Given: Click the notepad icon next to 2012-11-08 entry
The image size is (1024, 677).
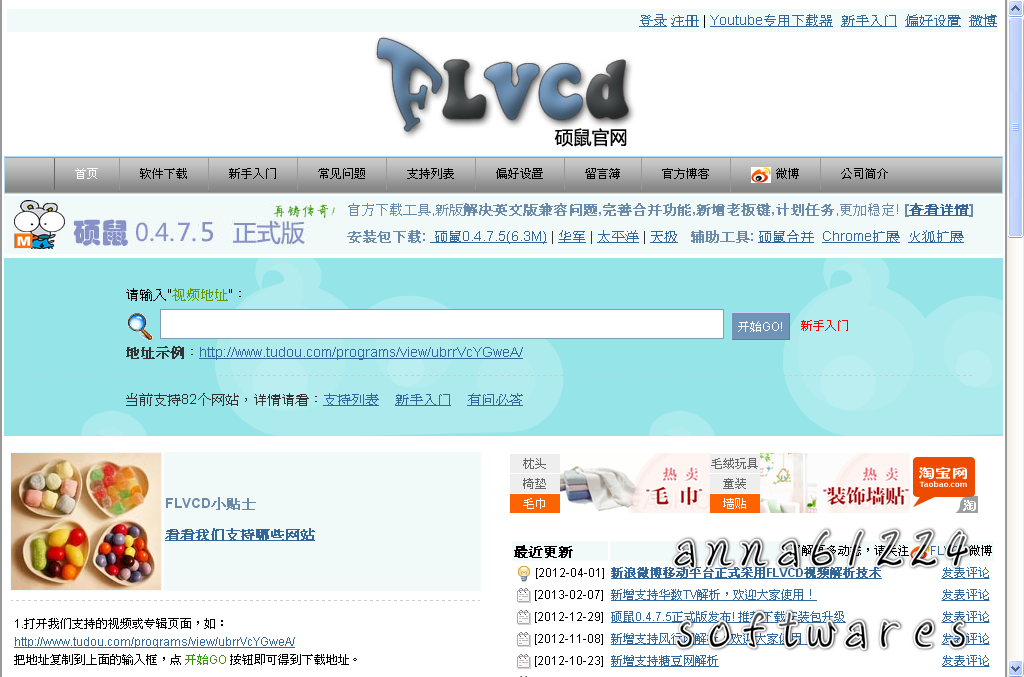Looking at the screenshot, I should point(523,638).
